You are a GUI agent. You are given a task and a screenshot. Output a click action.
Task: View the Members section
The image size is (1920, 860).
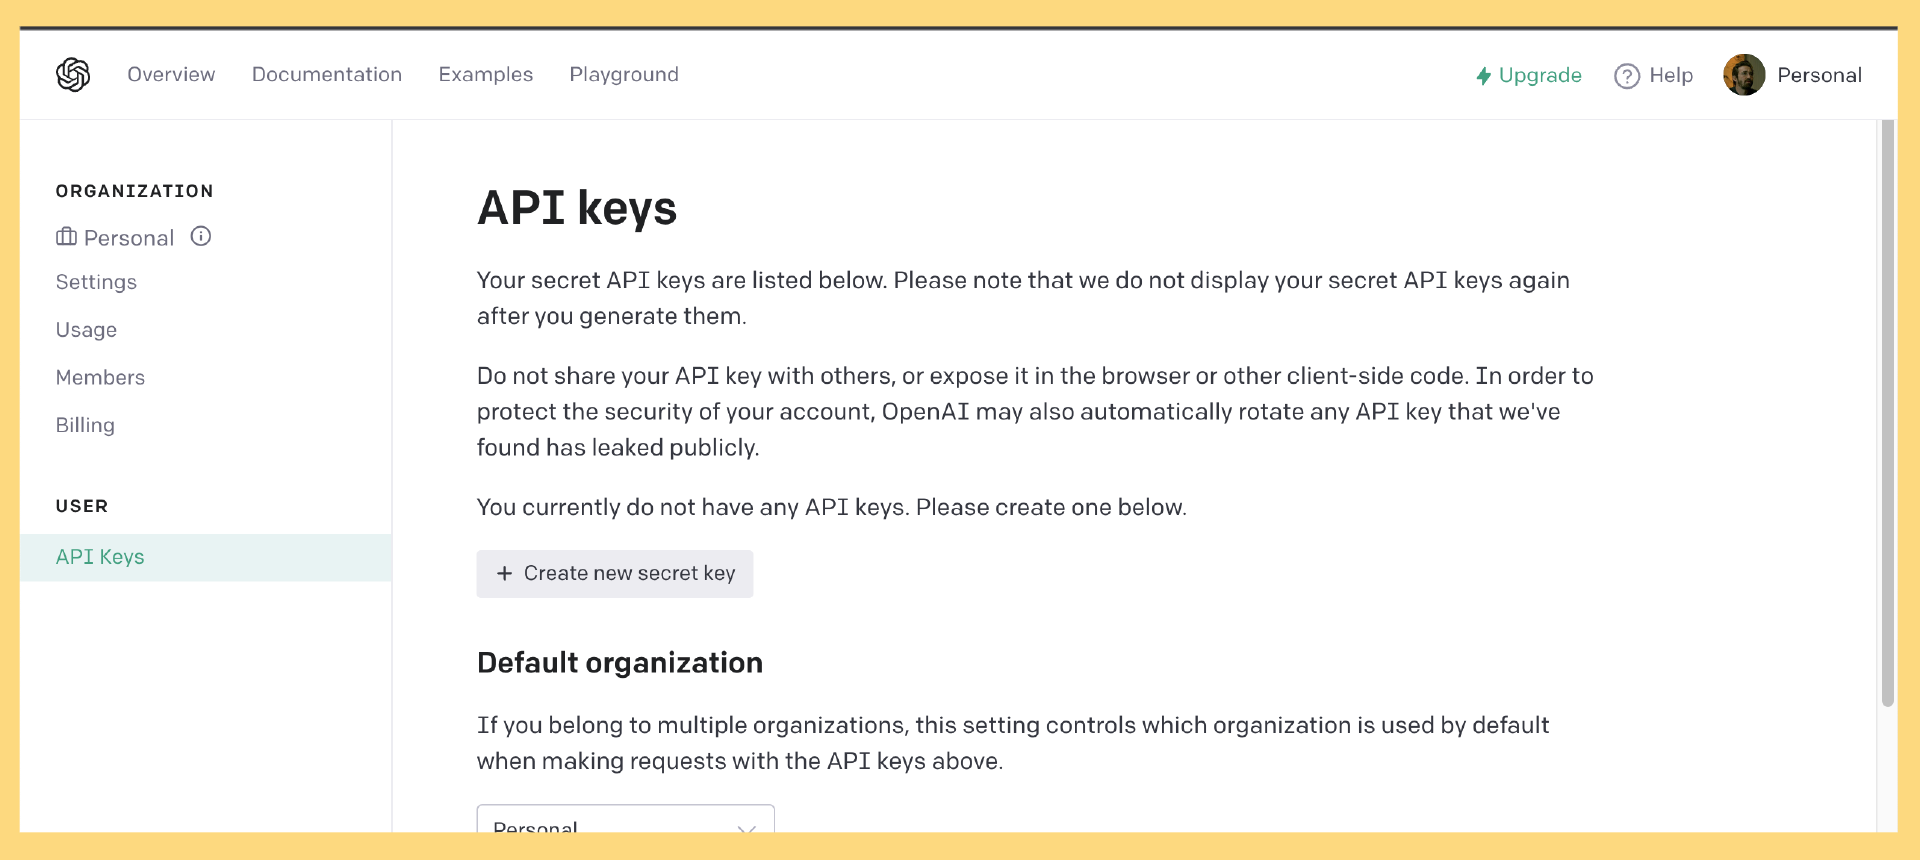coord(100,378)
